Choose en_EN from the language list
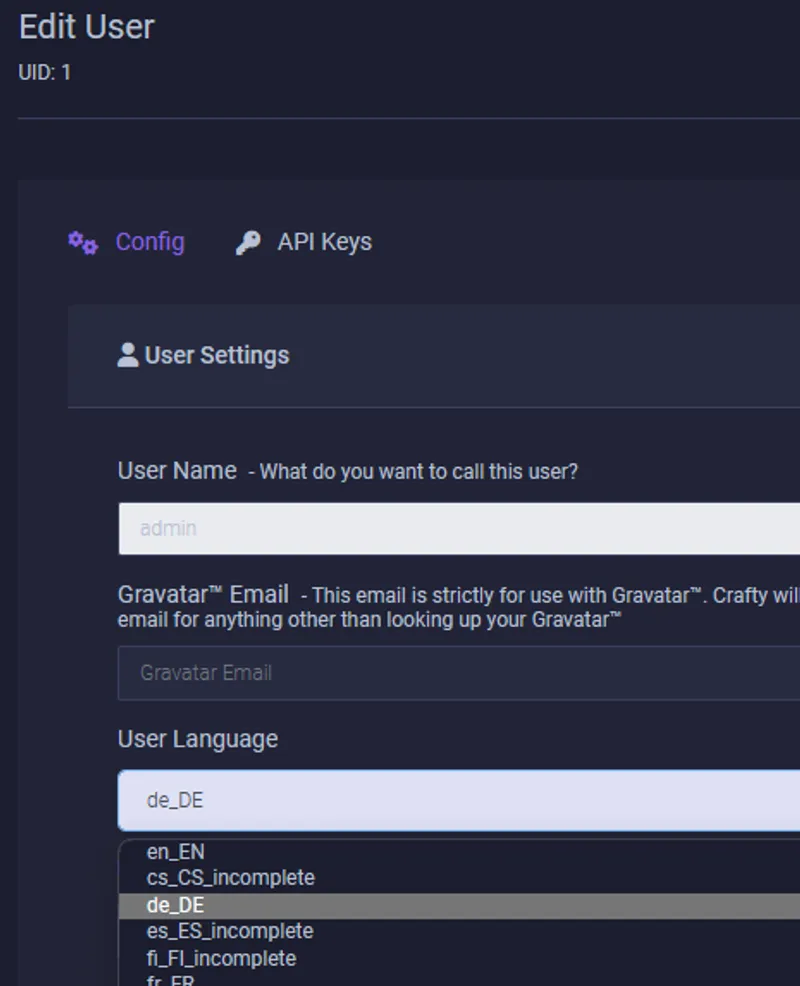 pyautogui.click(x=176, y=852)
